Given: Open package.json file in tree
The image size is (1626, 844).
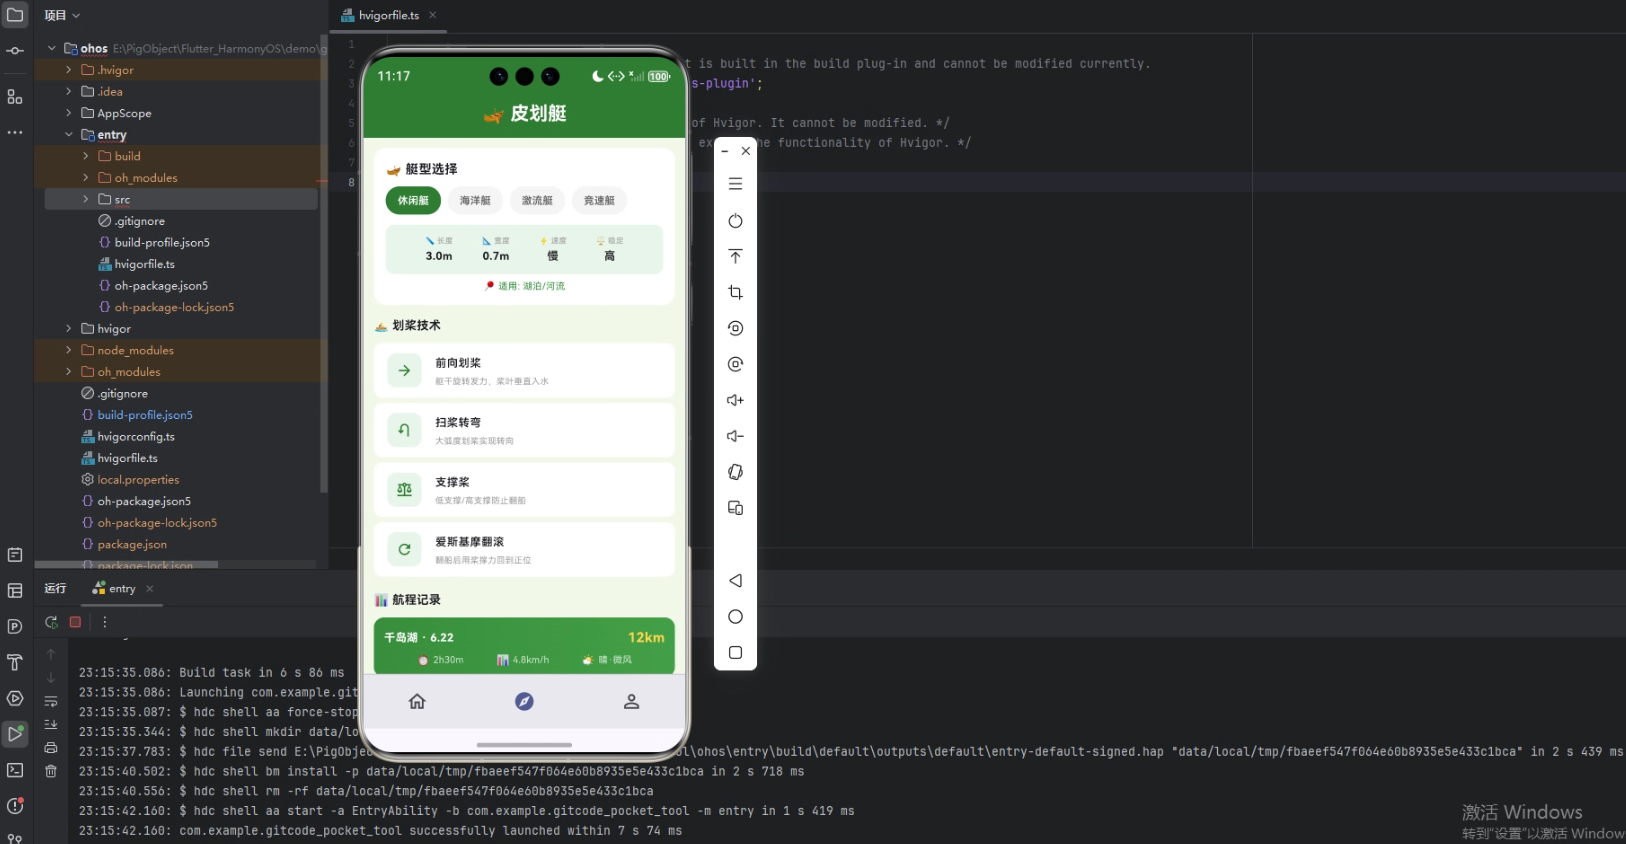Looking at the screenshot, I should click(x=132, y=544).
